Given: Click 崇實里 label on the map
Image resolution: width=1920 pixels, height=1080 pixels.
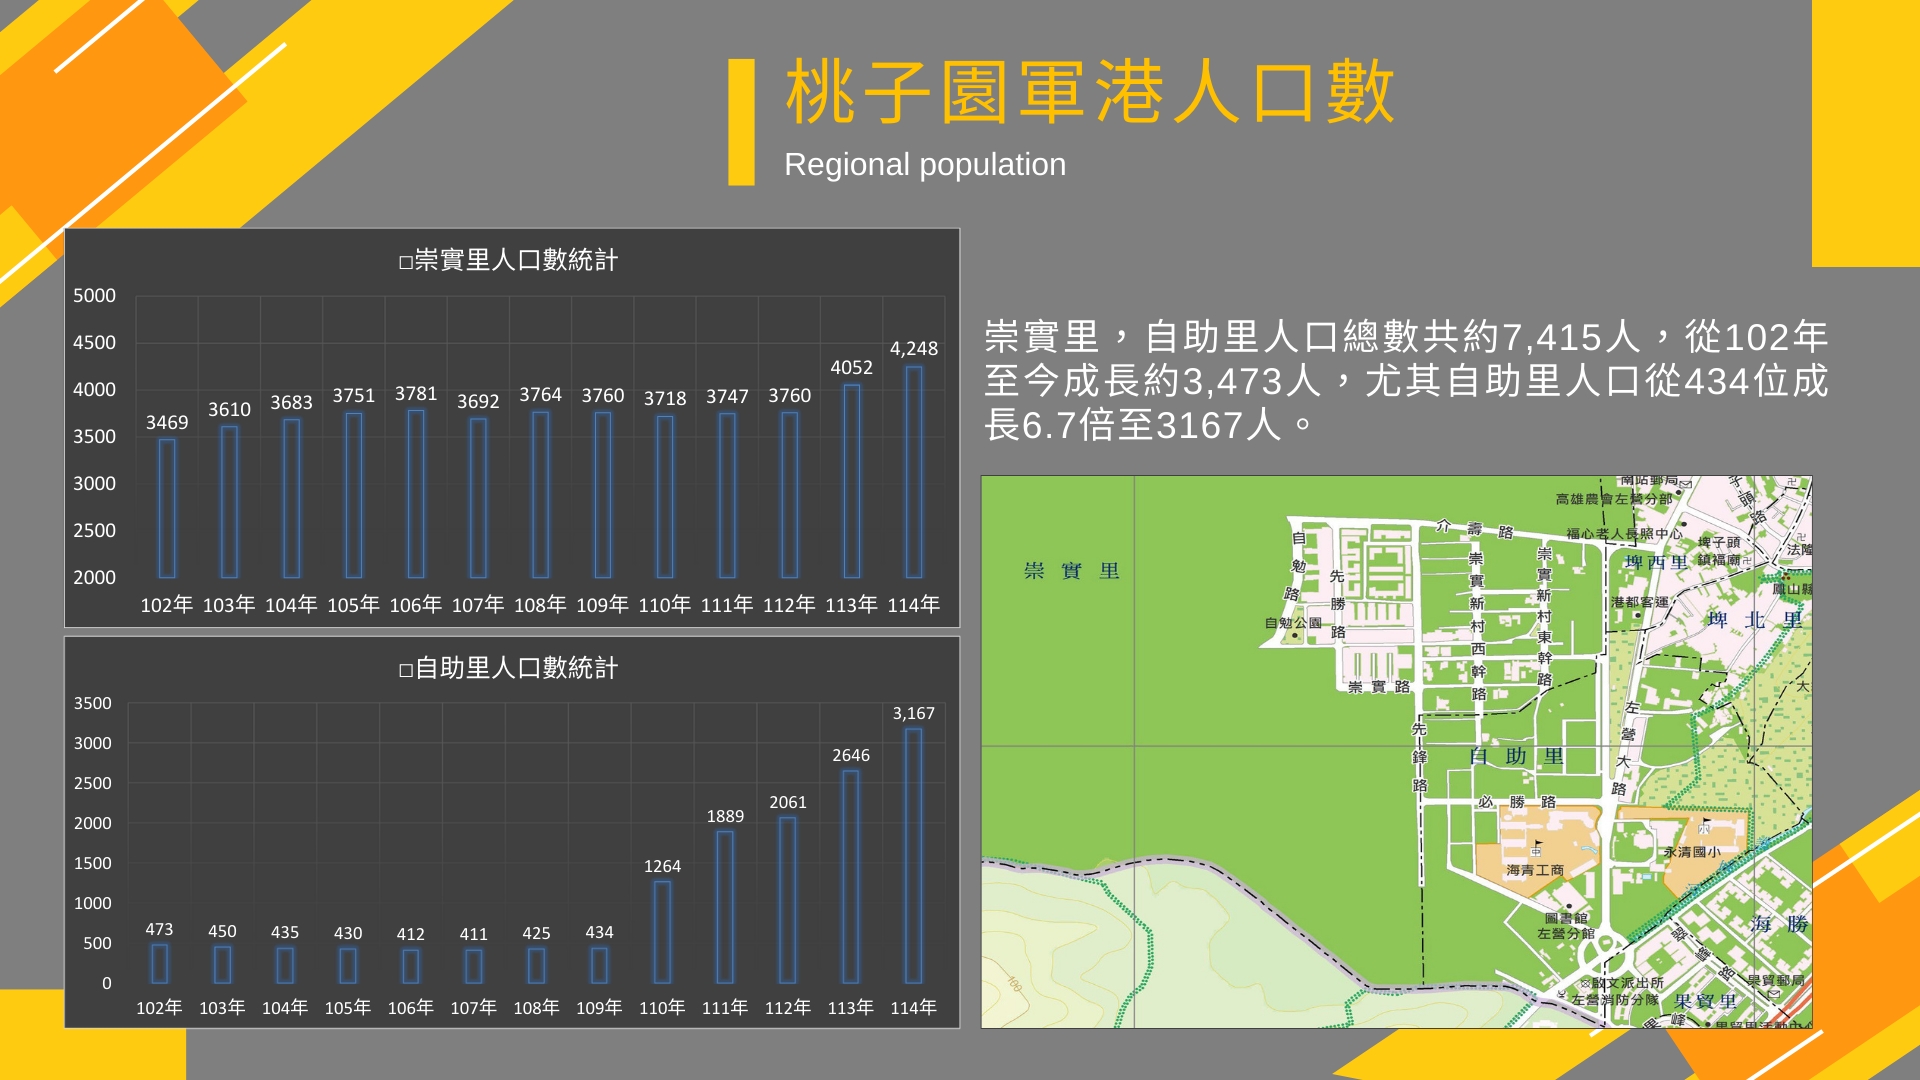Looking at the screenshot, I should click(x=1071, y=570).
